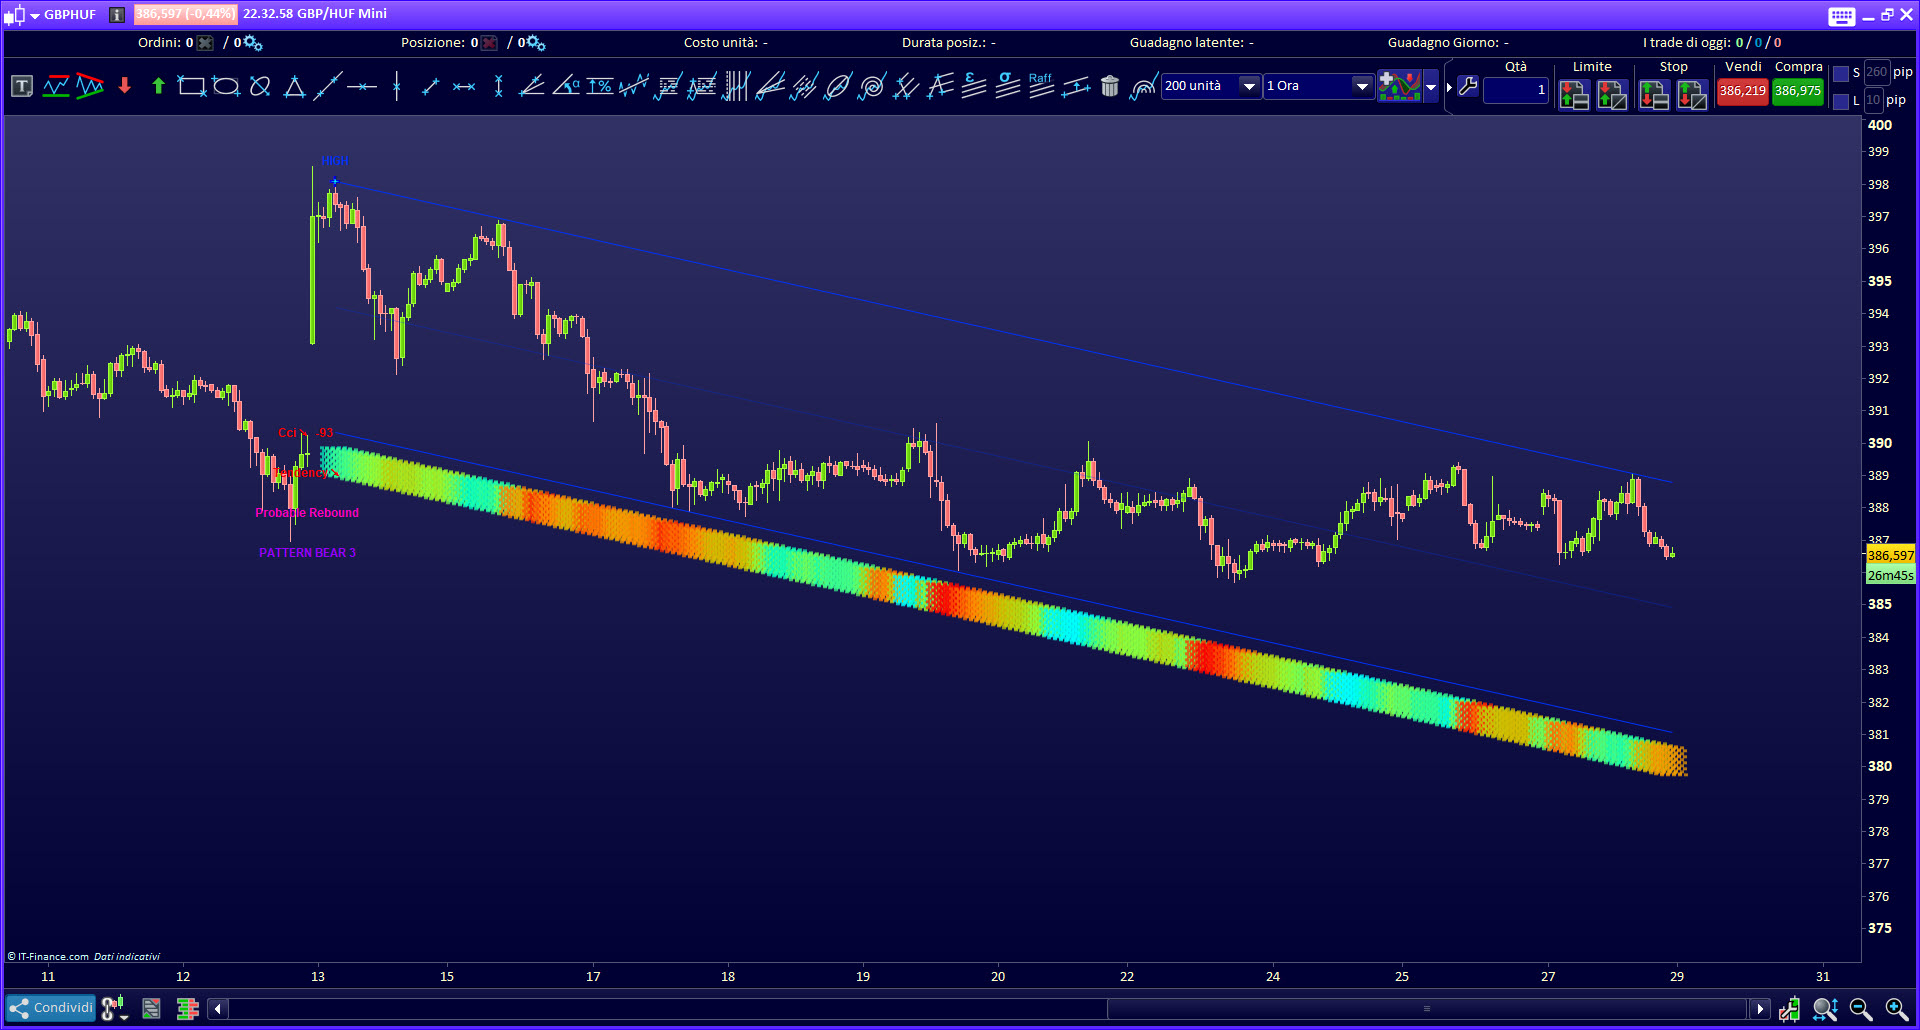The width and height of the screenshot is (1920, 1030).
Task: Zoom in on the chart
Action: coord(1895,1009)
